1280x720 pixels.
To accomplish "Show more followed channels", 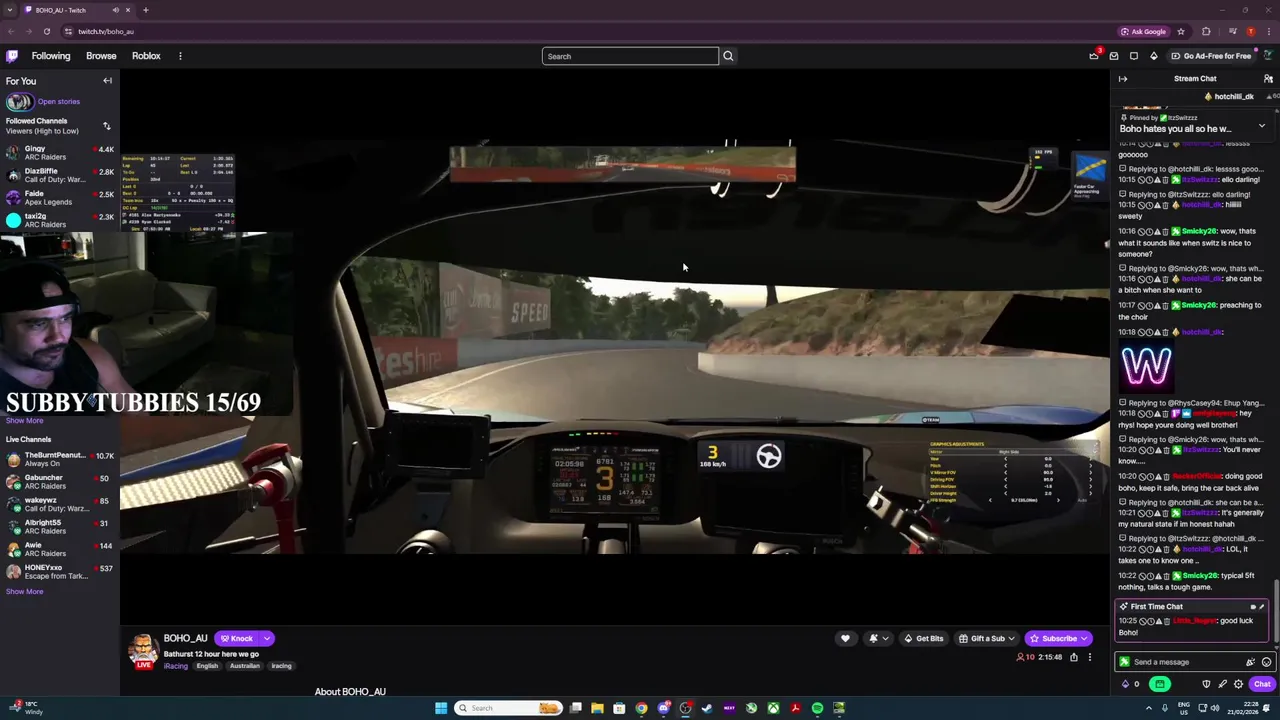I will point(25,421).
